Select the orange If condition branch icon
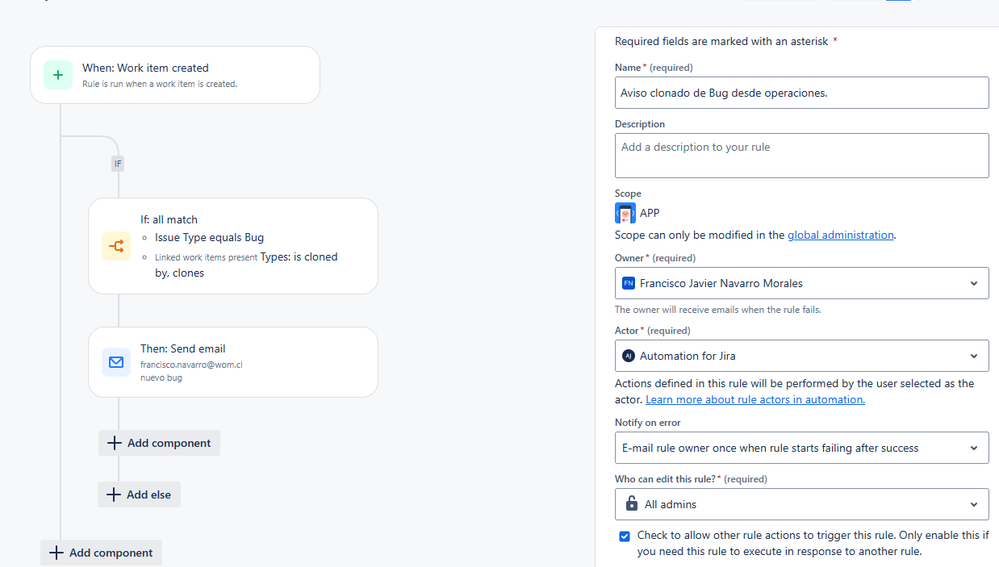999x567 pixels. click(116, 246)
